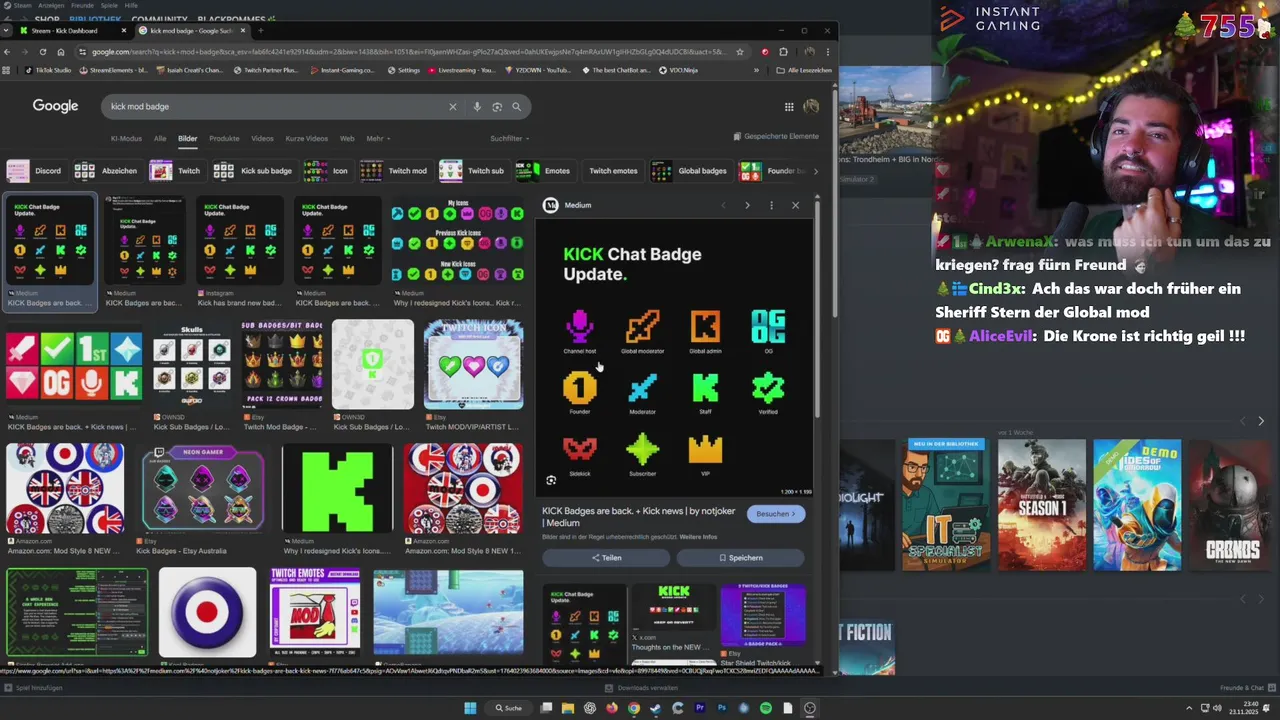The image size is (1280, 720).
Task: Open the Alle Lesezeichen folder
Action: (805, 70)
